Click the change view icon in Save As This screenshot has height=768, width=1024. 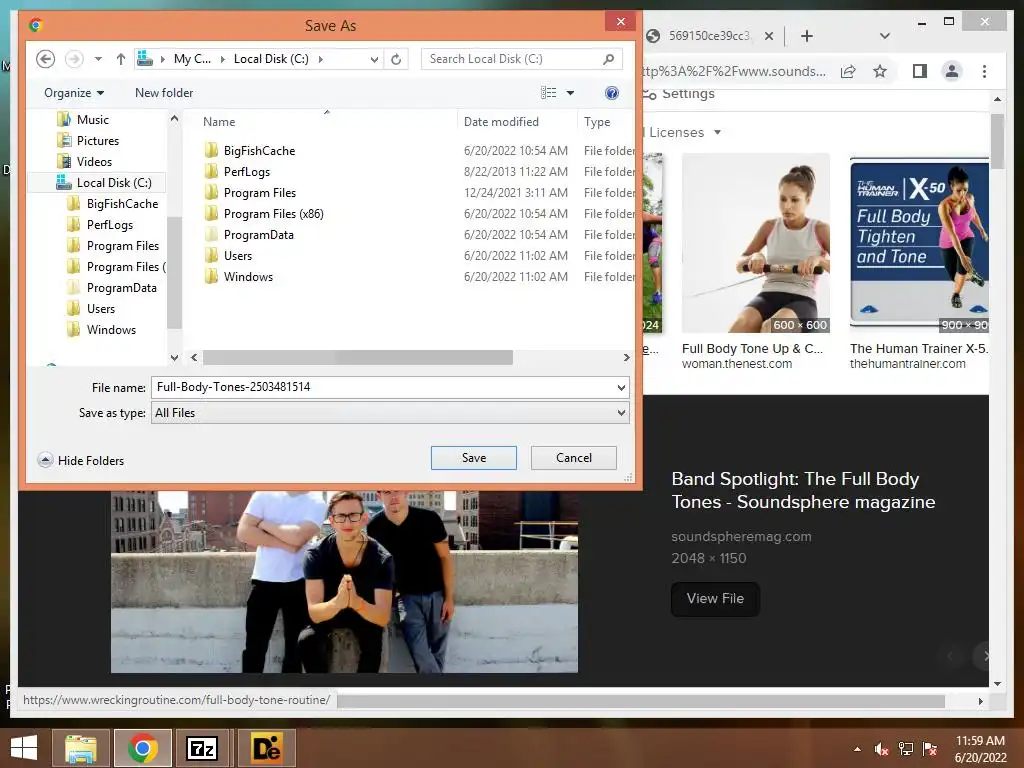coord(549,93)
